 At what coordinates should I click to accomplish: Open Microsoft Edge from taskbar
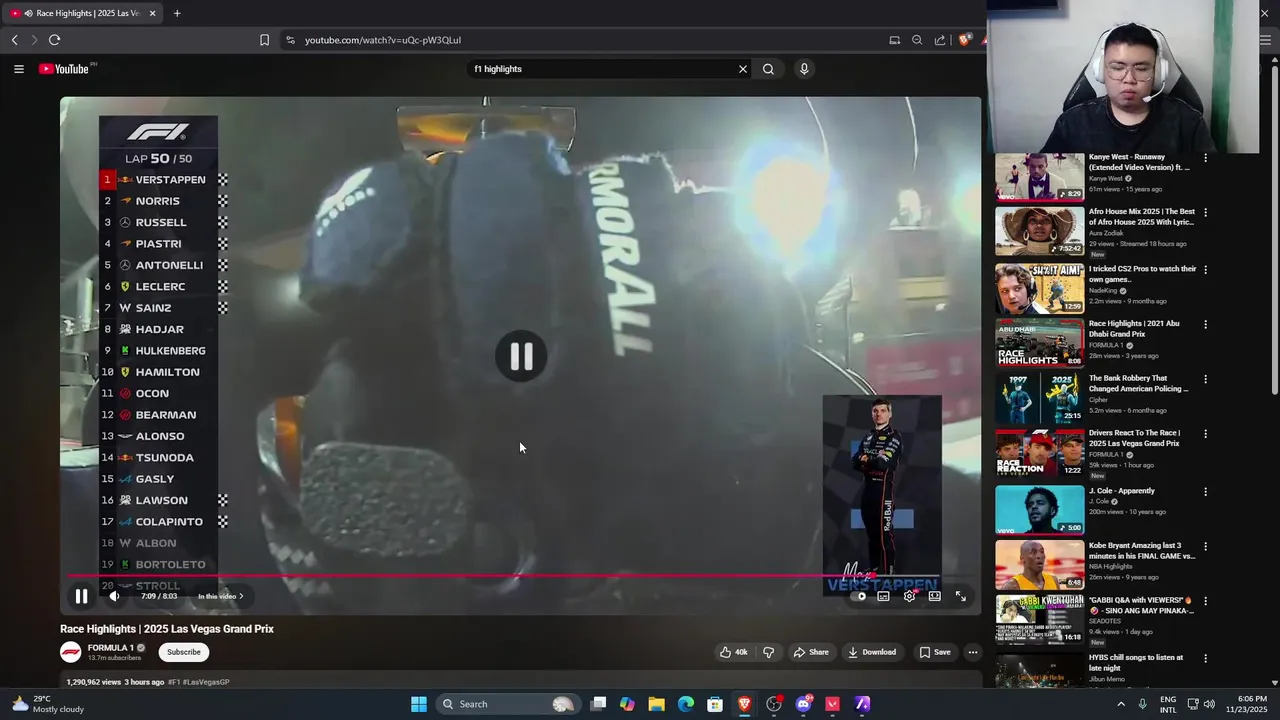click(x=686, y=704)
